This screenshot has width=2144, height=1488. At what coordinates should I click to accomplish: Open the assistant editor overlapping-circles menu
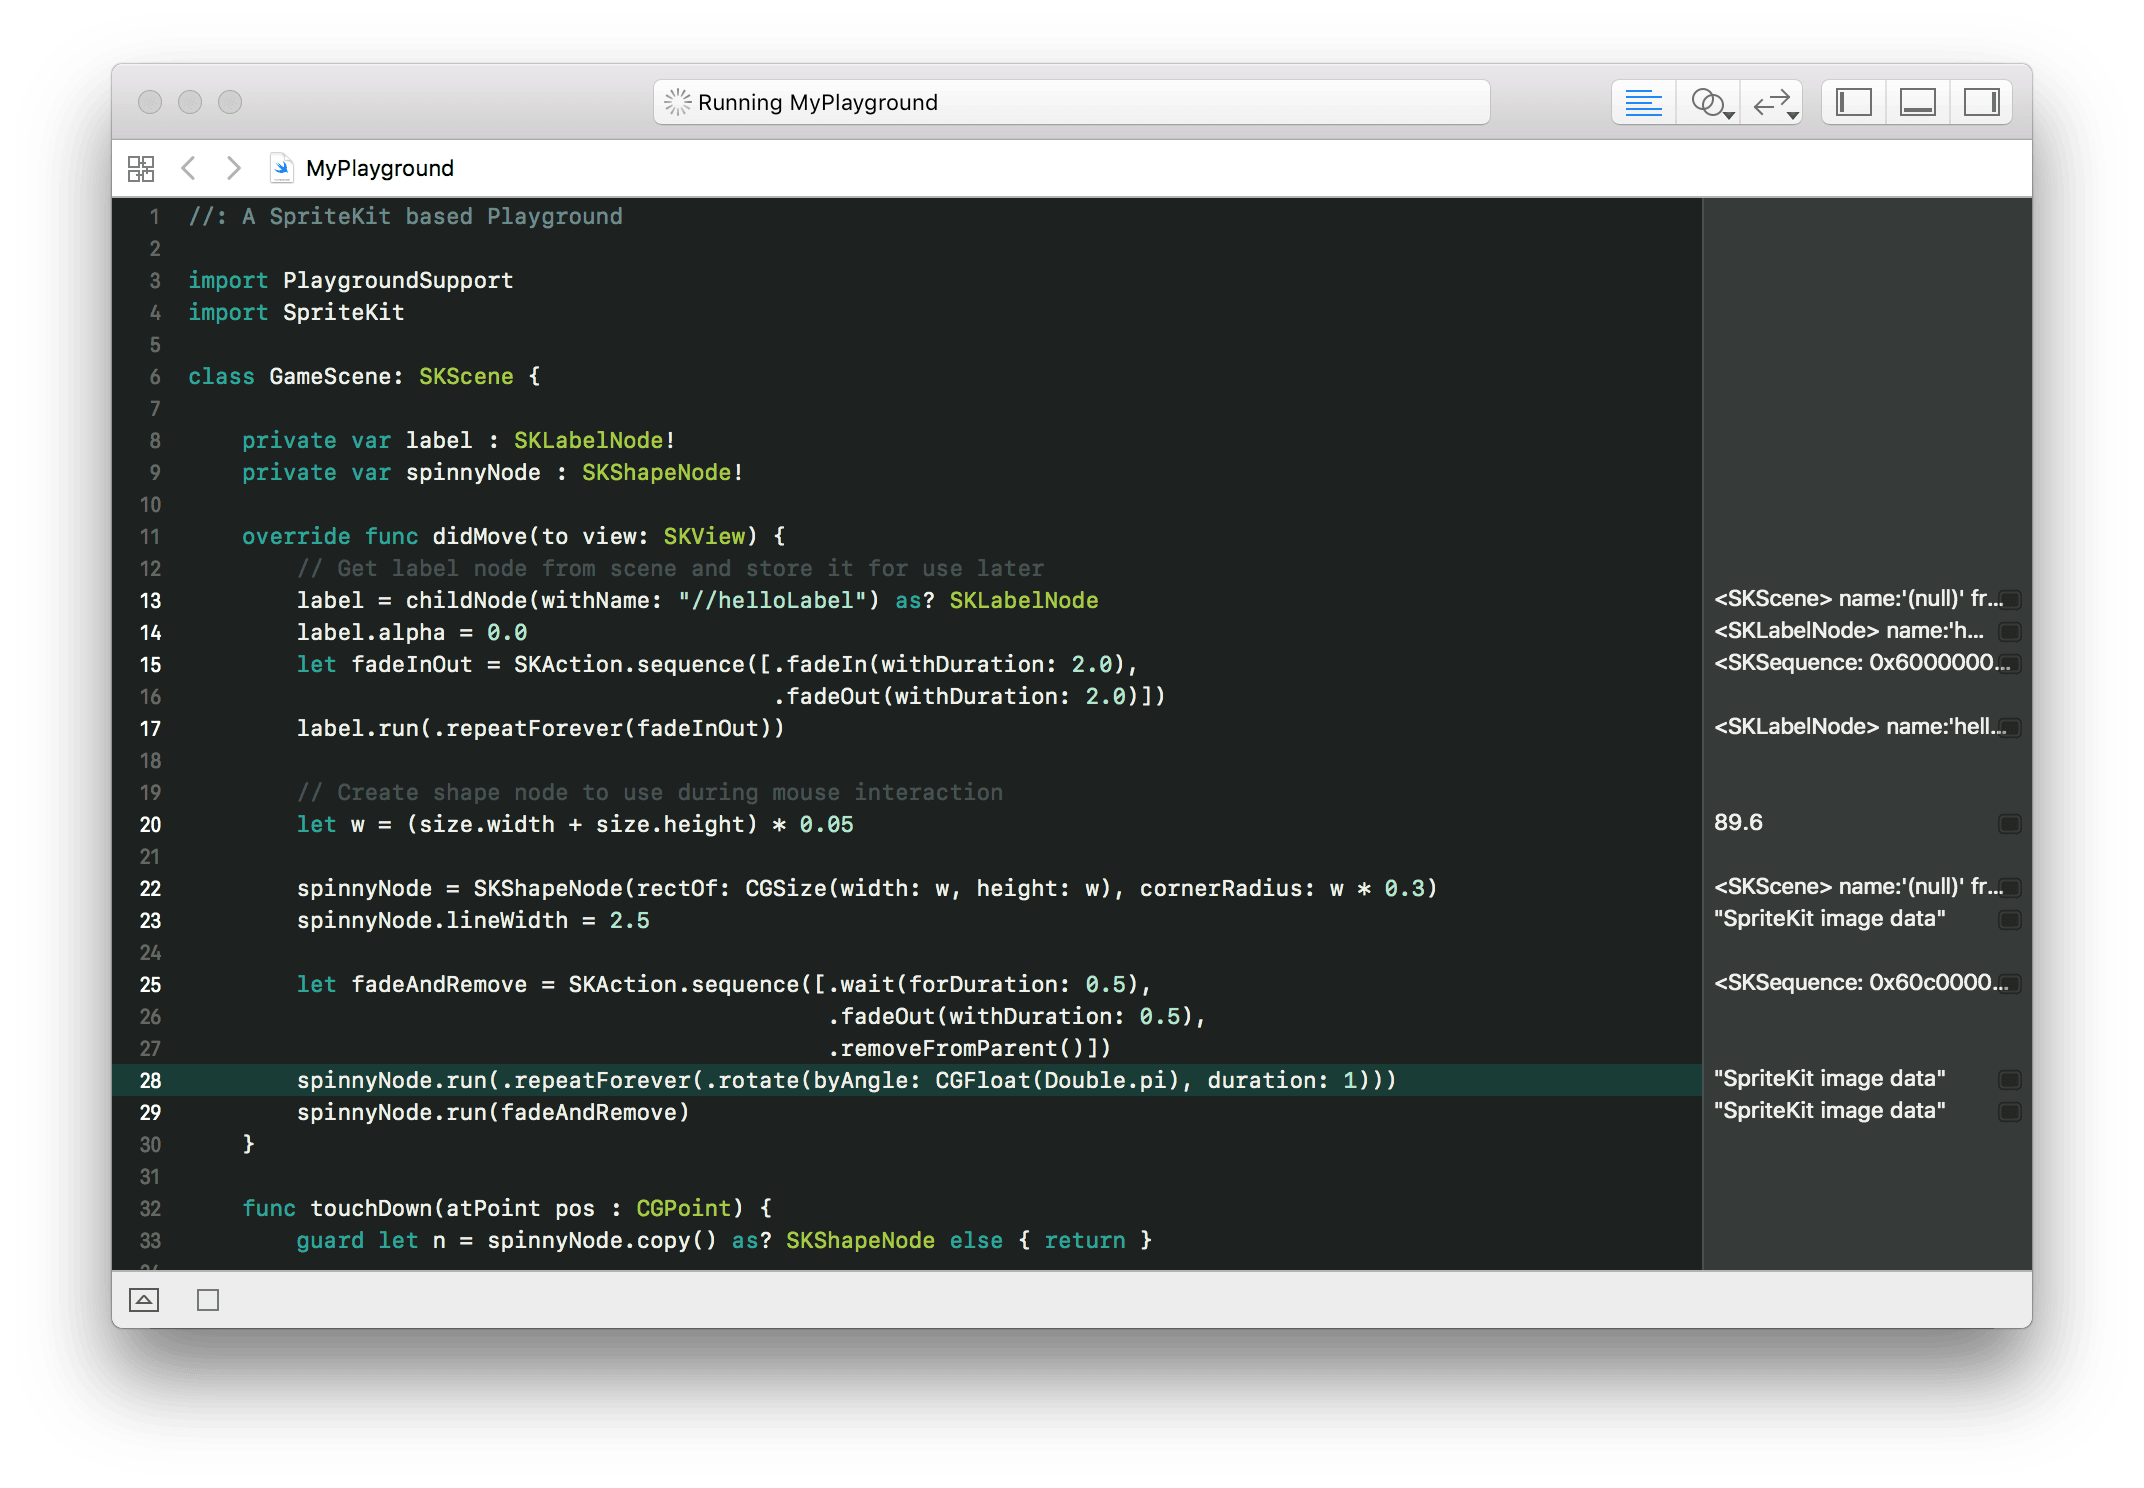1708,102
